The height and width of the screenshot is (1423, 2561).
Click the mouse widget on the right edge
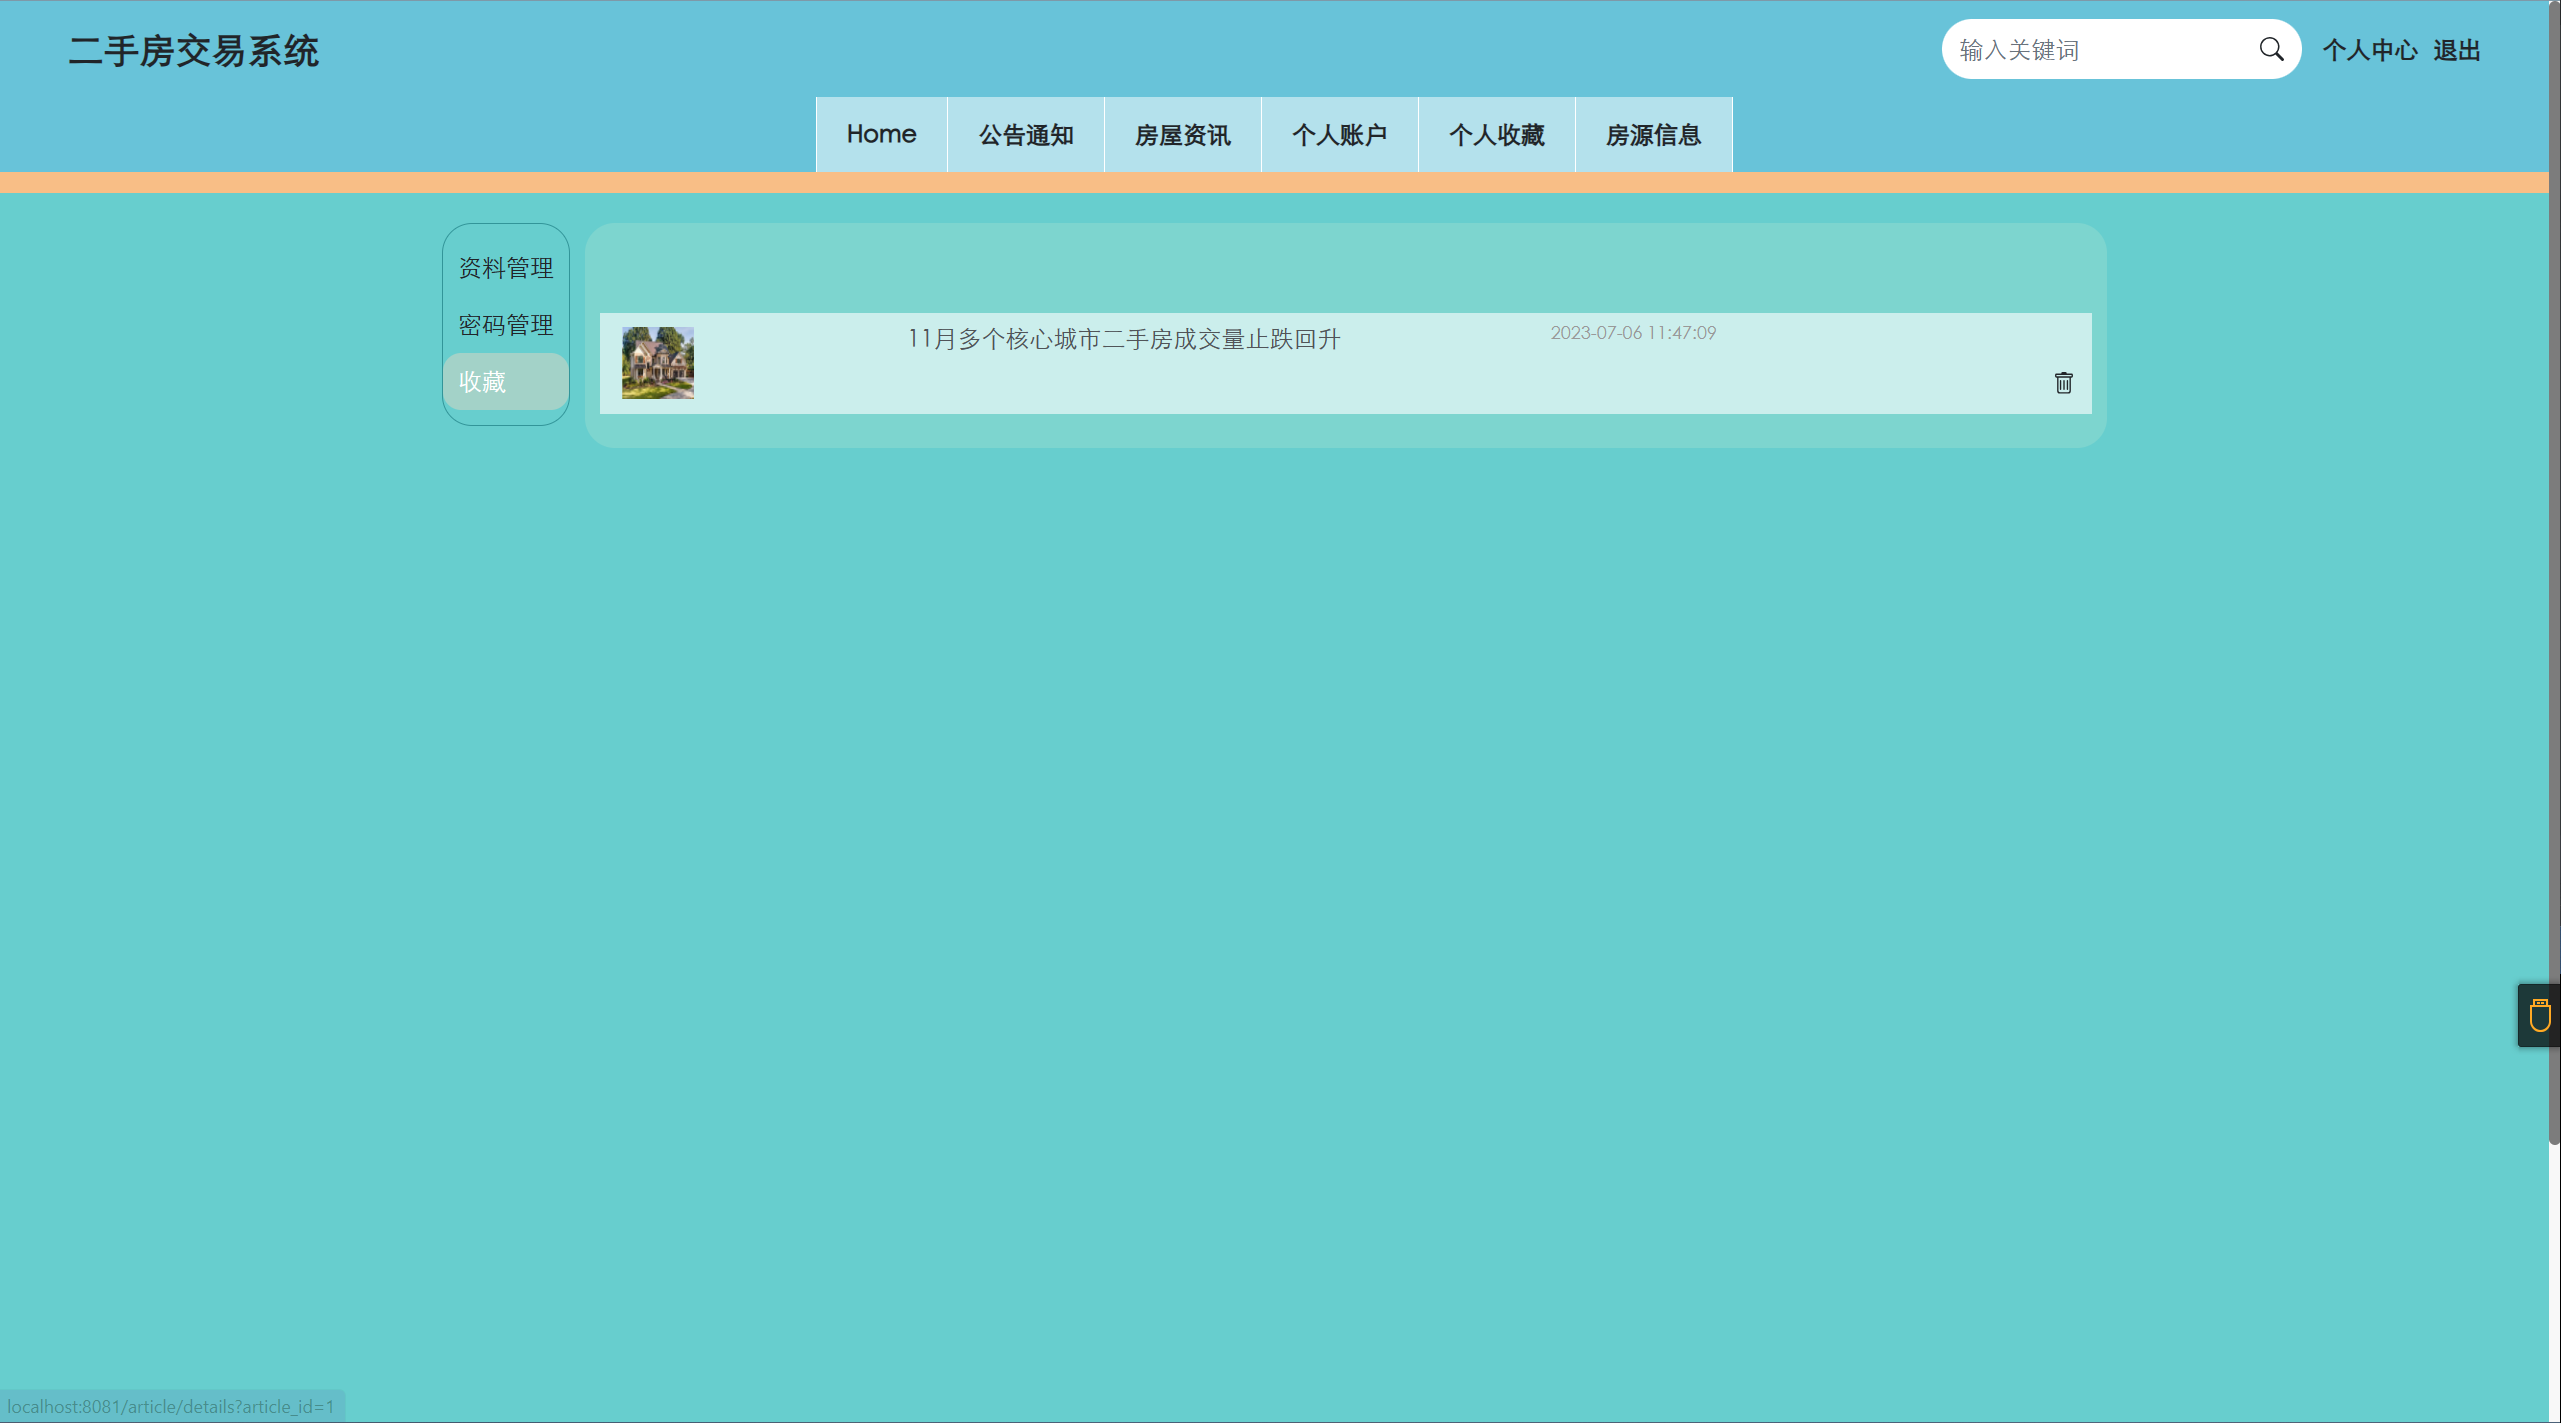coord(2539,1014)
